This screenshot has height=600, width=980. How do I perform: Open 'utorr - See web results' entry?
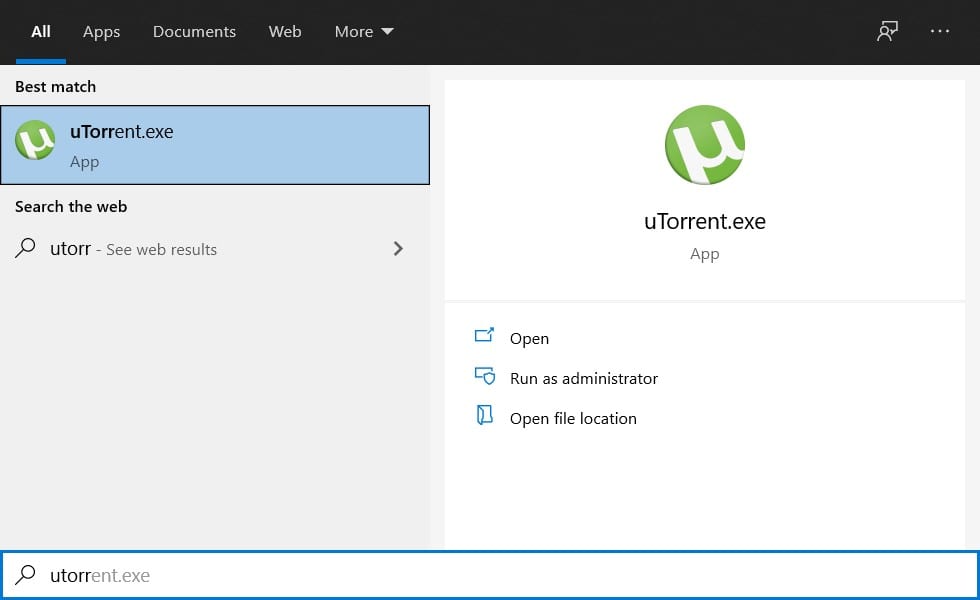[215, 249]
